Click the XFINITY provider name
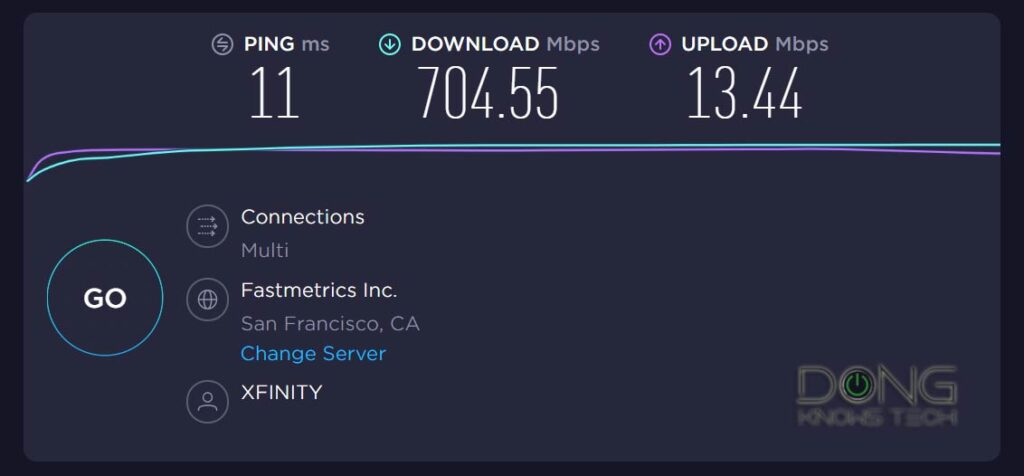The width and height of the screenshot is (1024, 476). tap(281, 392)
